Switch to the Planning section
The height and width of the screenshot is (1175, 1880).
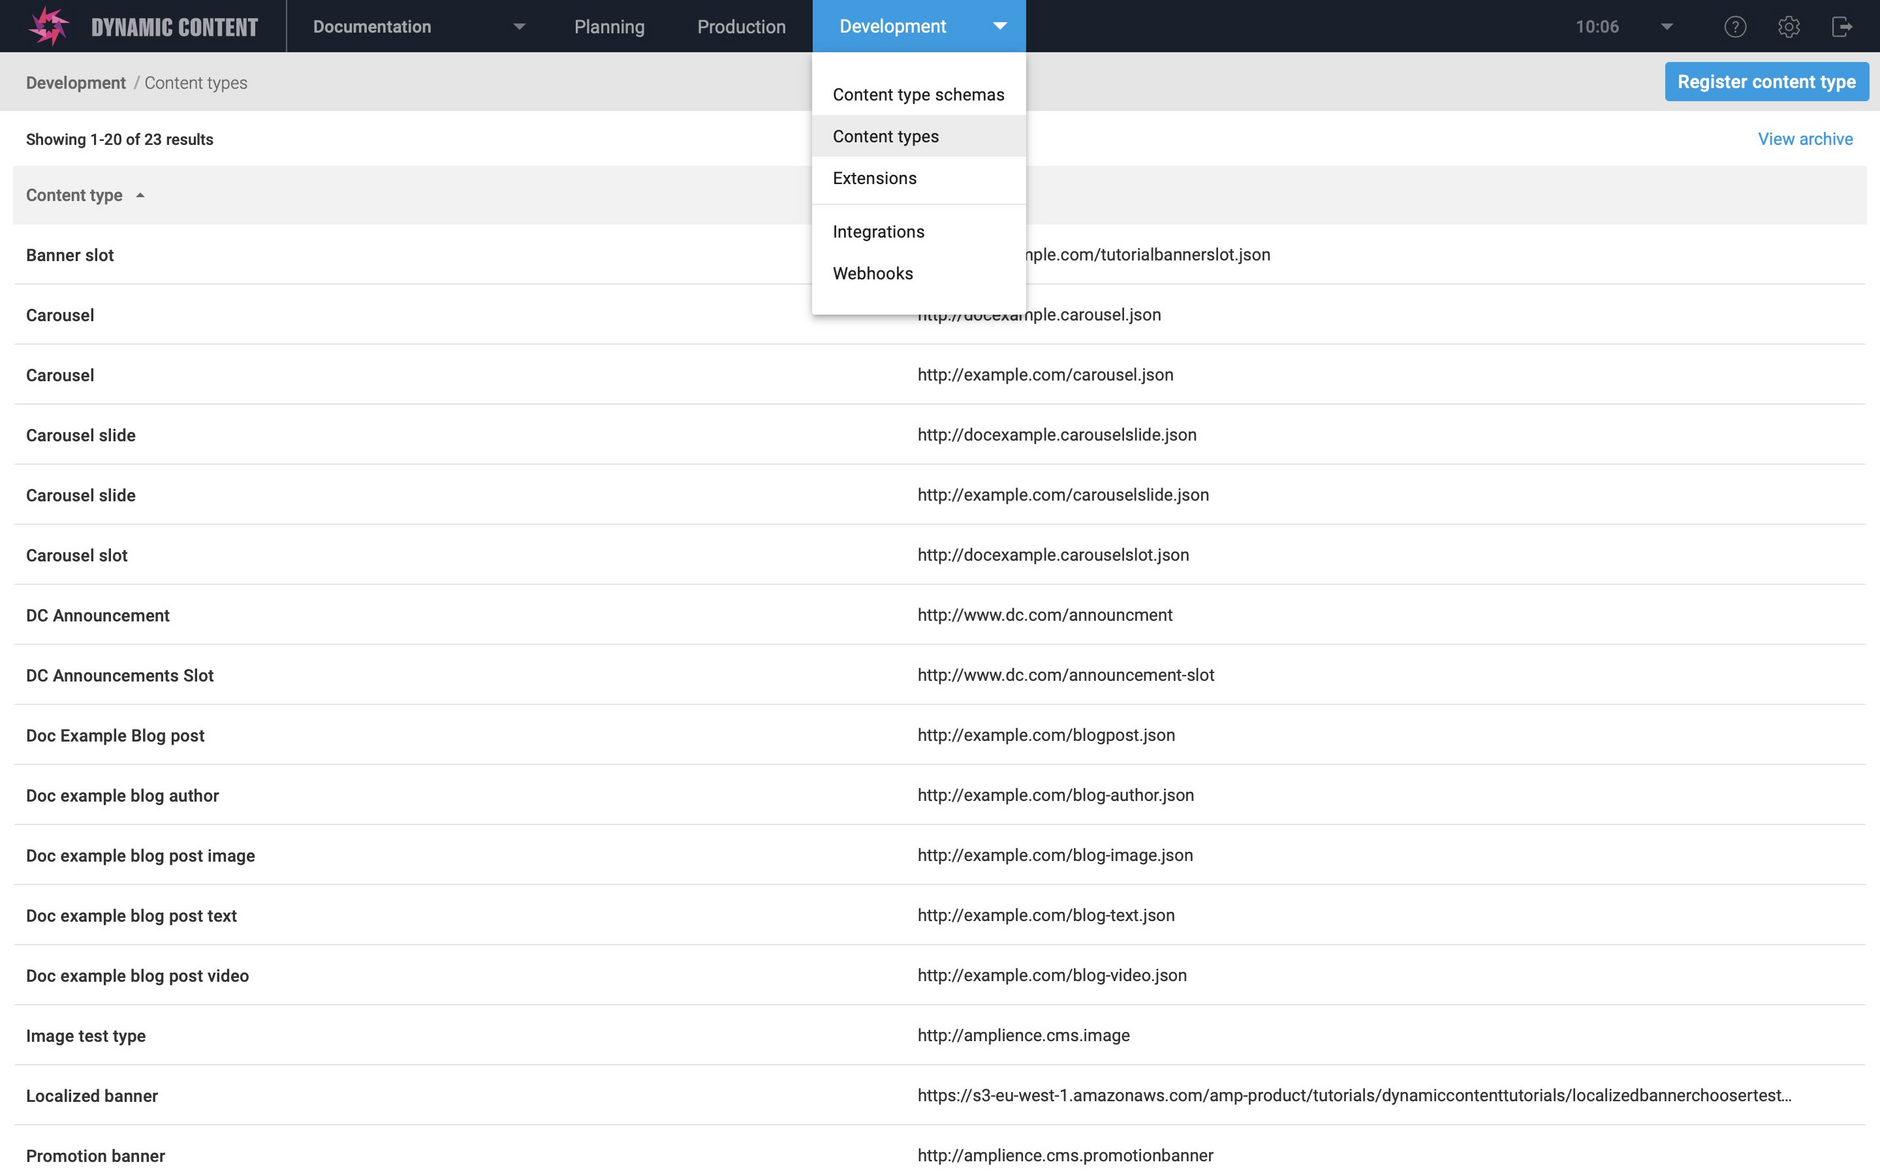tap(609, 26)
